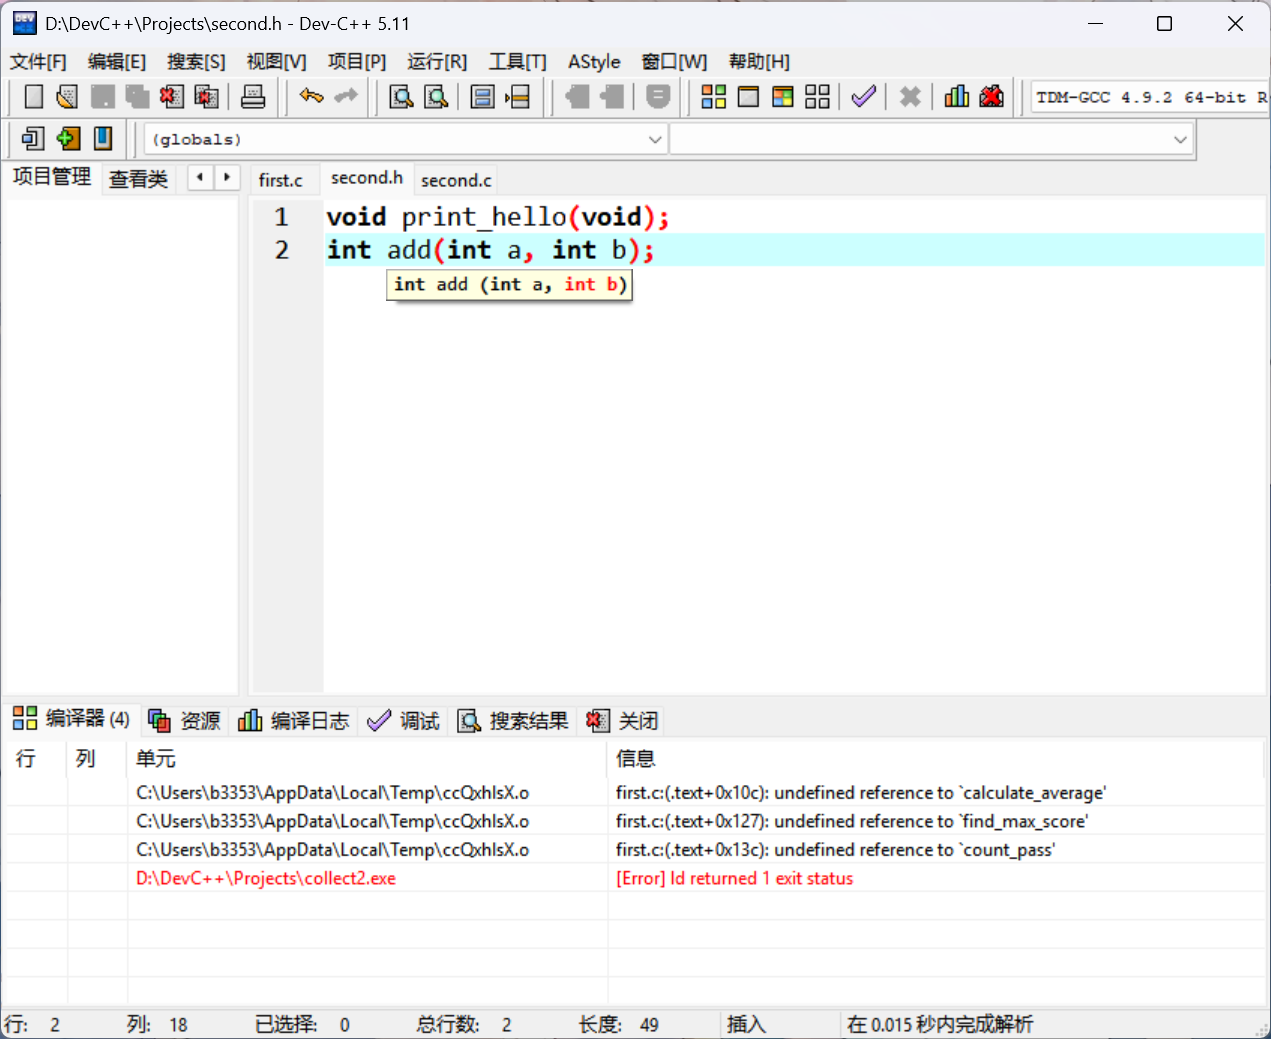This screenshot has width=1271, height=1039.
Task: Click the 信息 column header
Action: (935, 759)
